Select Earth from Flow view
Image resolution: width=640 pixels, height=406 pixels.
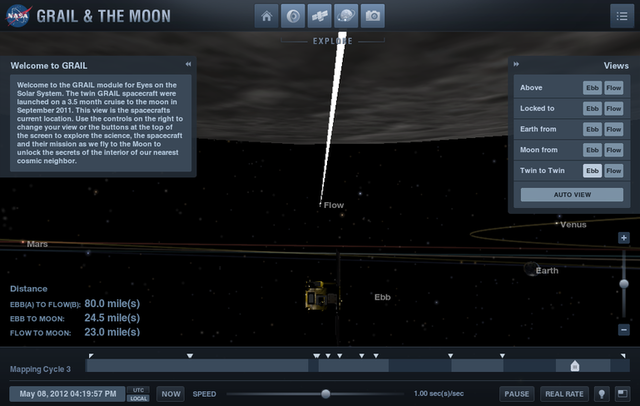click(613, 129)
